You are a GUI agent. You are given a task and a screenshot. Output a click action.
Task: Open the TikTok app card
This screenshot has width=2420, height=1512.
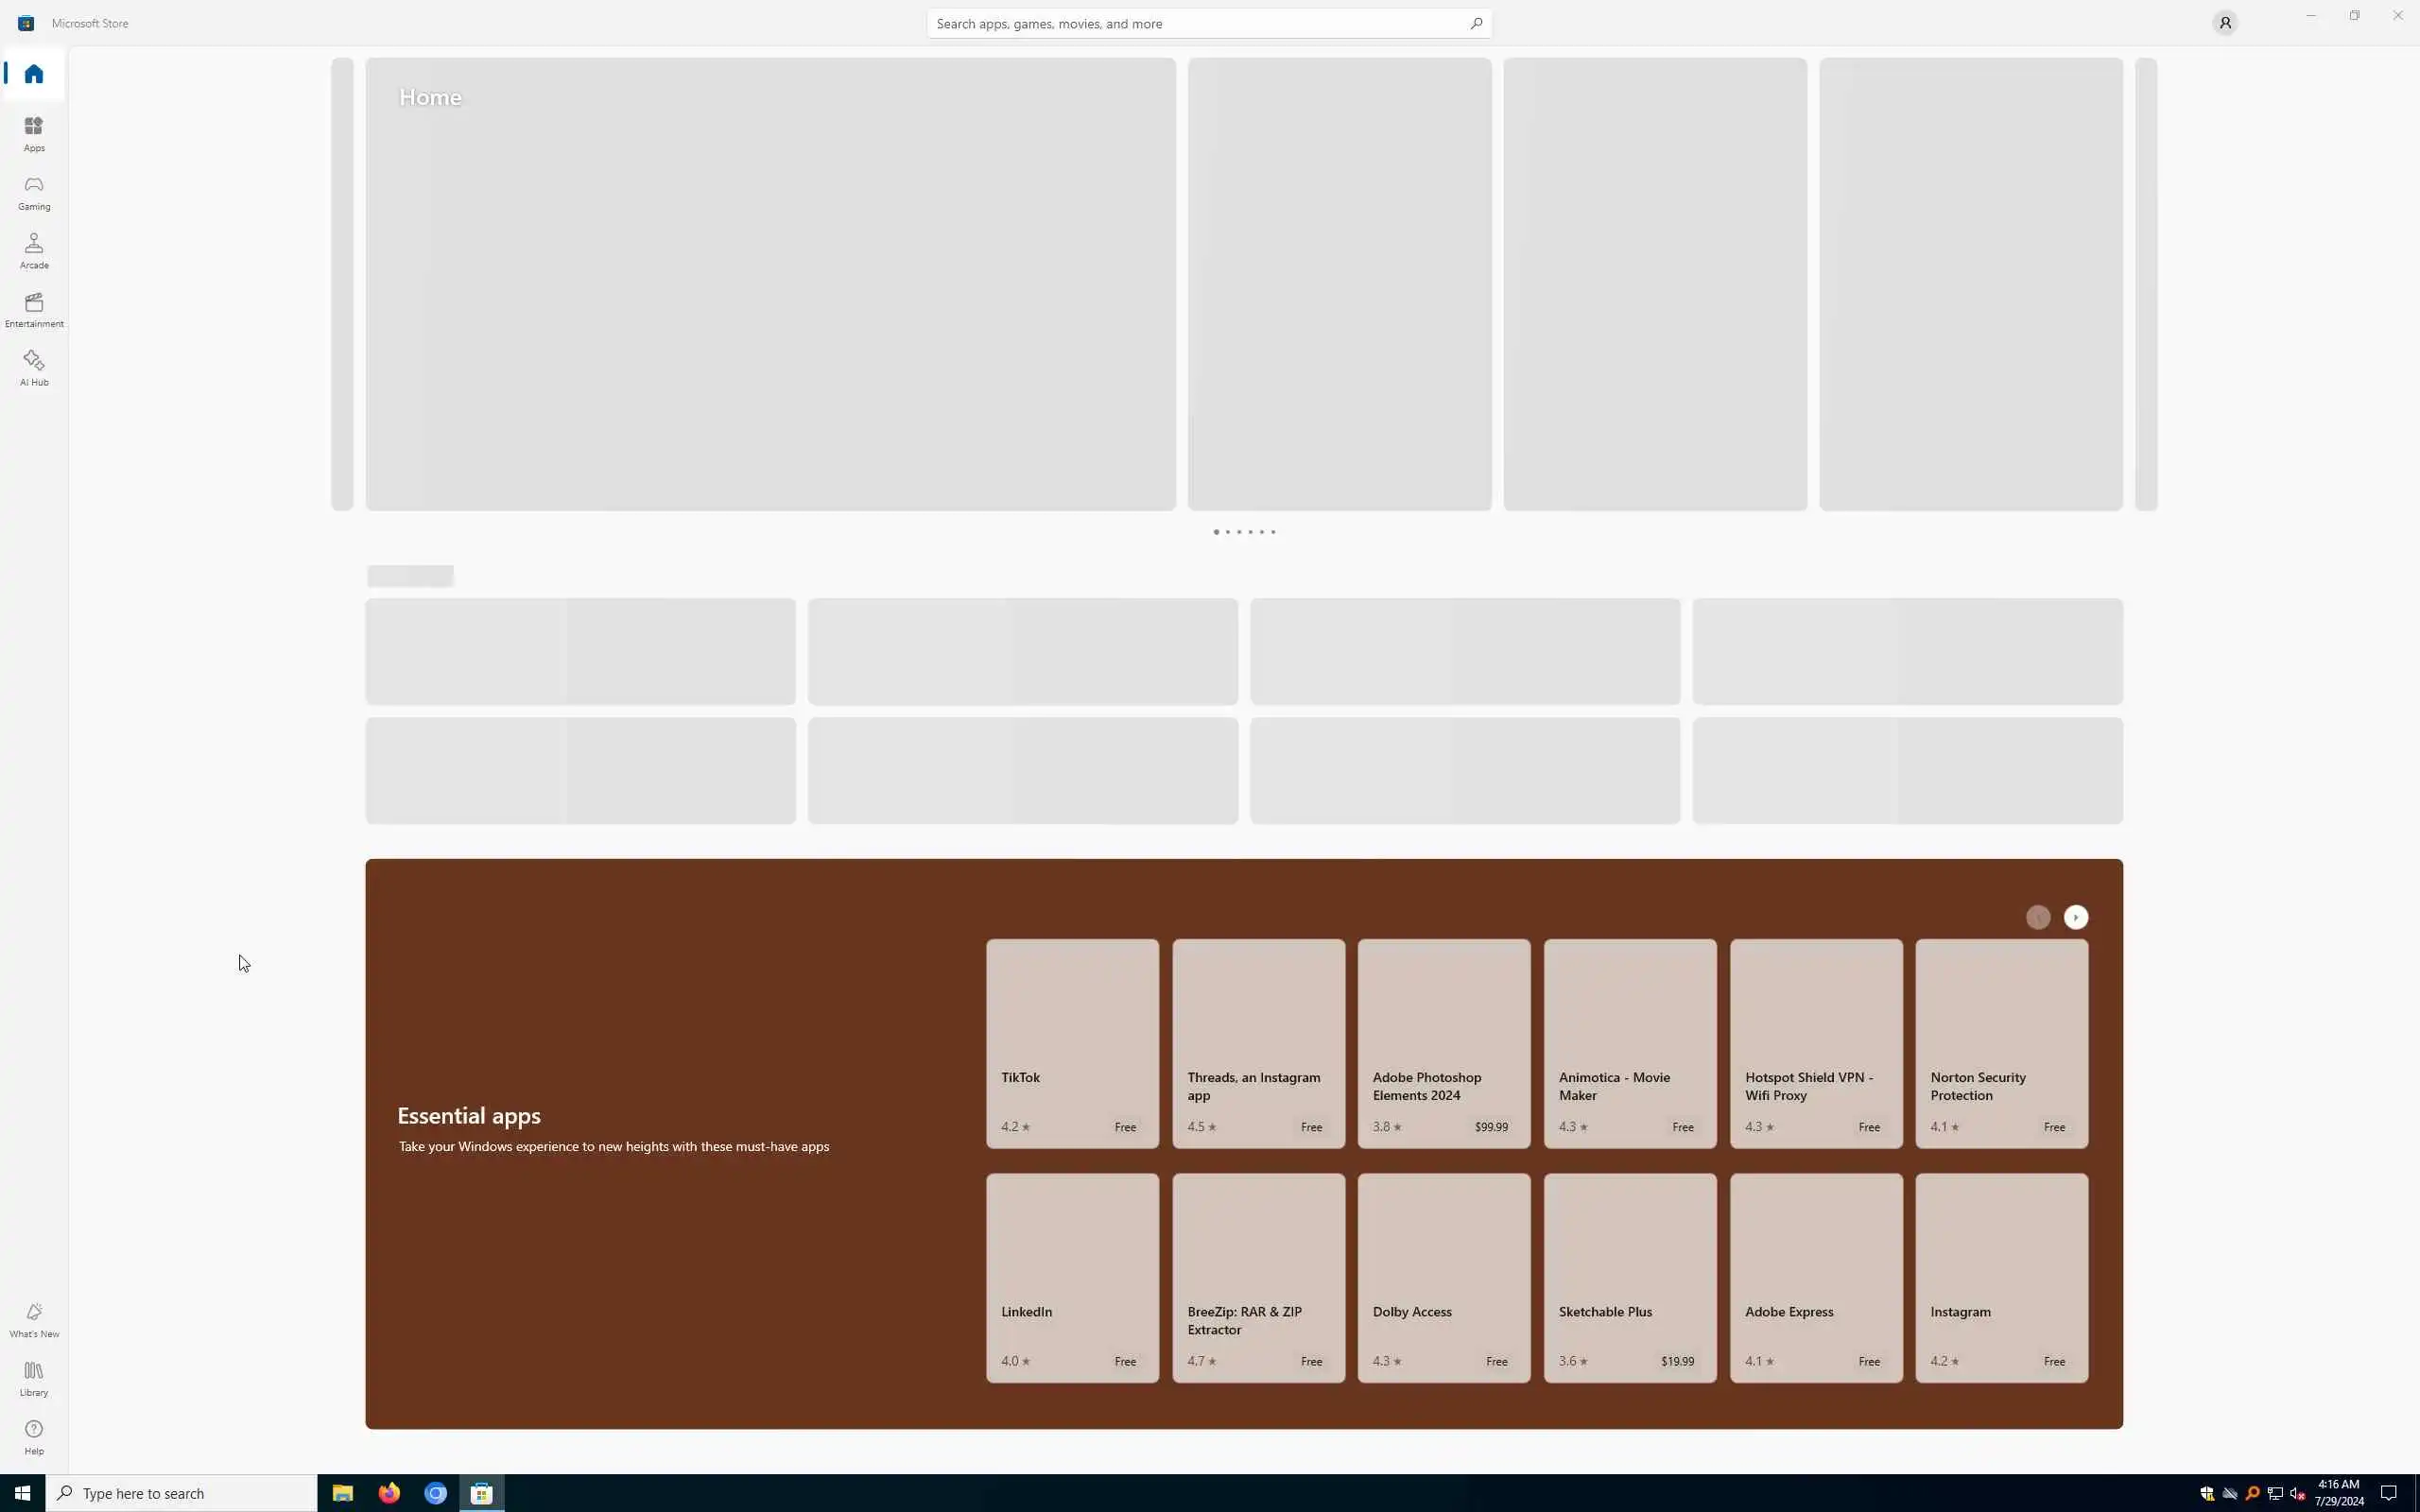(x=1072, y=1043)
